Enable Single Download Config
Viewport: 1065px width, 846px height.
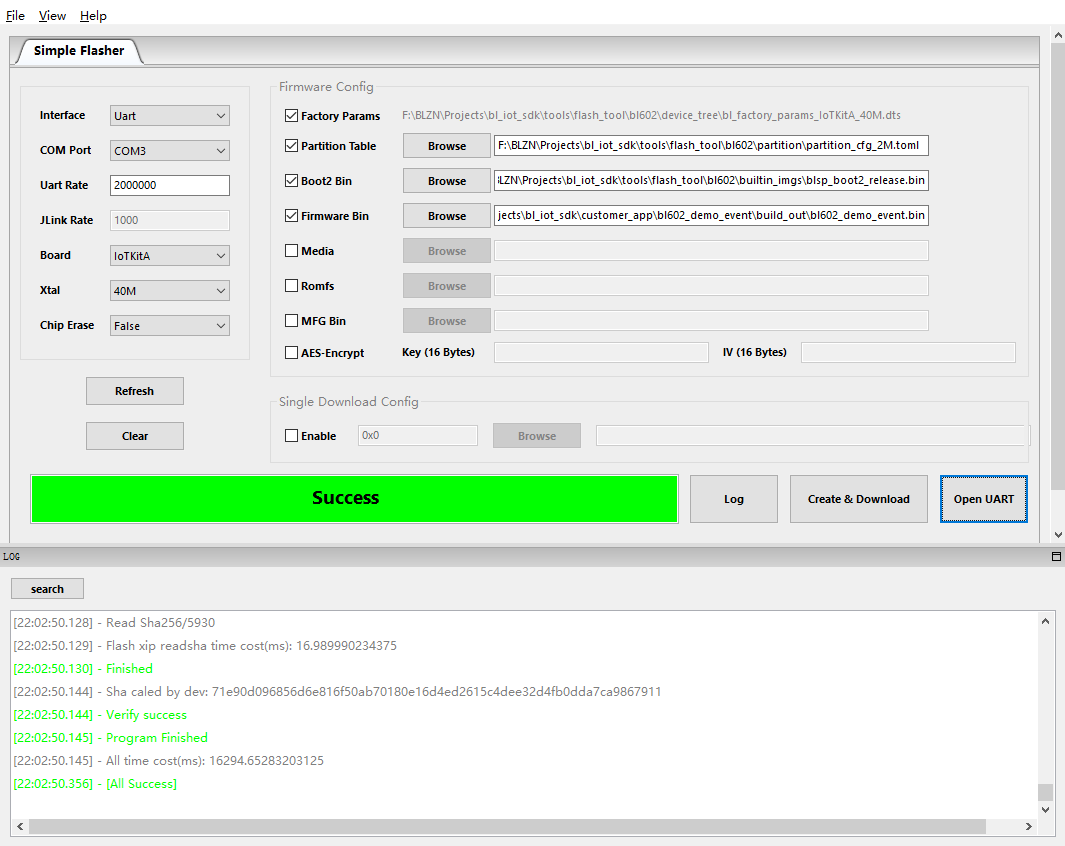click(290, 435)
